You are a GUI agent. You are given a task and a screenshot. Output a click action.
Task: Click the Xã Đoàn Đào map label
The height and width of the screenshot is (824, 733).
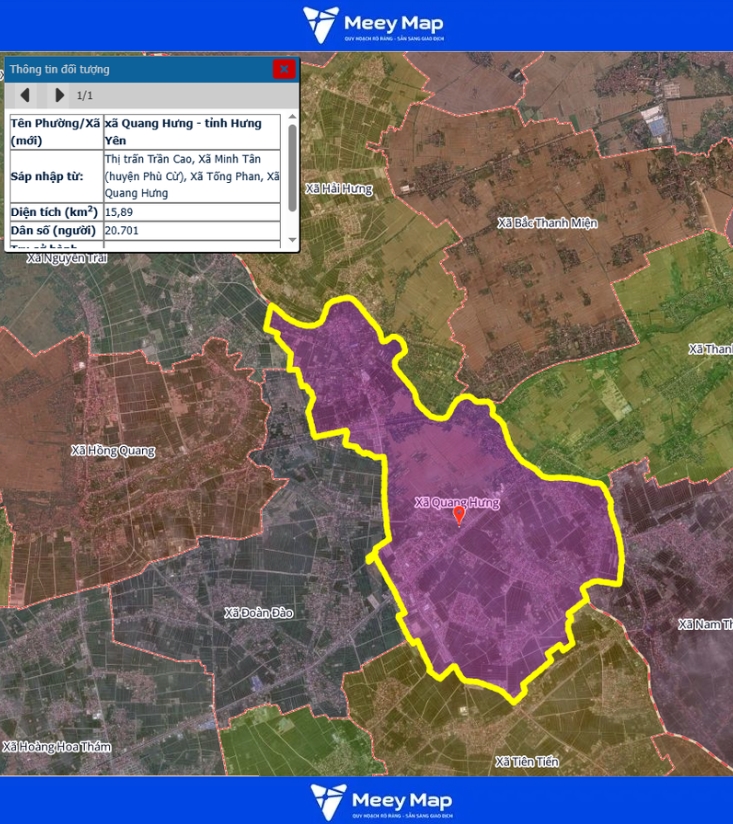tap(258, 613)
